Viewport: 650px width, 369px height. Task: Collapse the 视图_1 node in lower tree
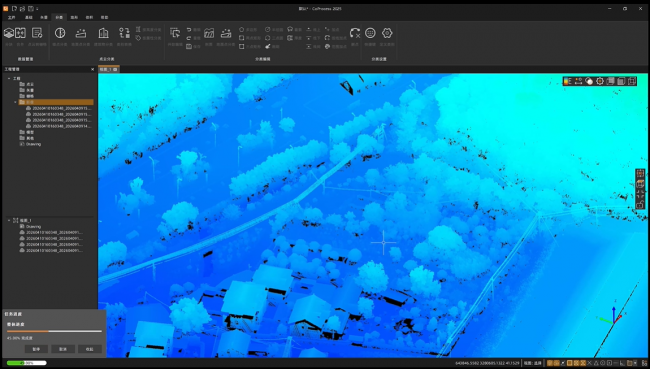point(9,221)
